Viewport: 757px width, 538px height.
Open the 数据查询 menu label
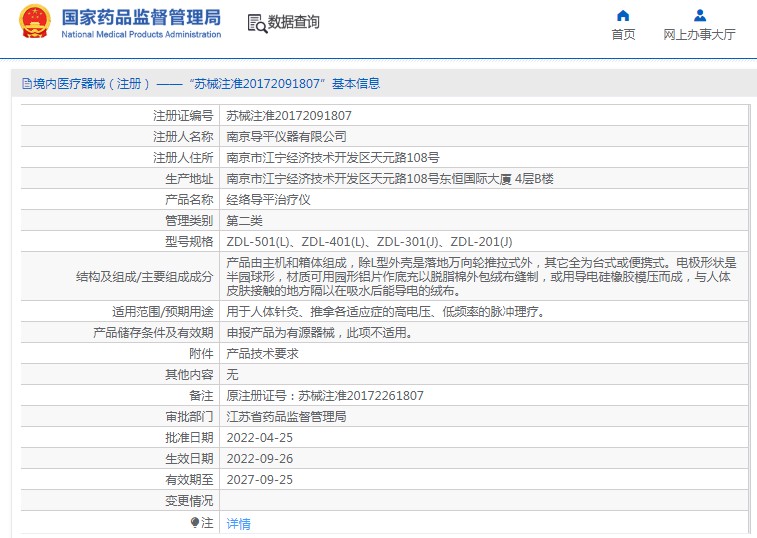click(294, 22)
